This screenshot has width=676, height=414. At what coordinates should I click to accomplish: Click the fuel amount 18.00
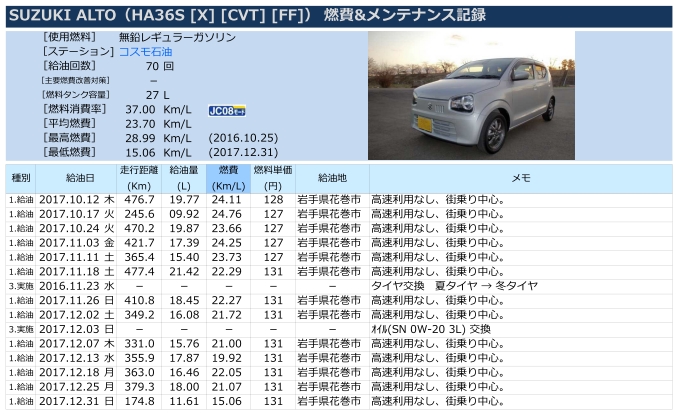click(184, 387)
